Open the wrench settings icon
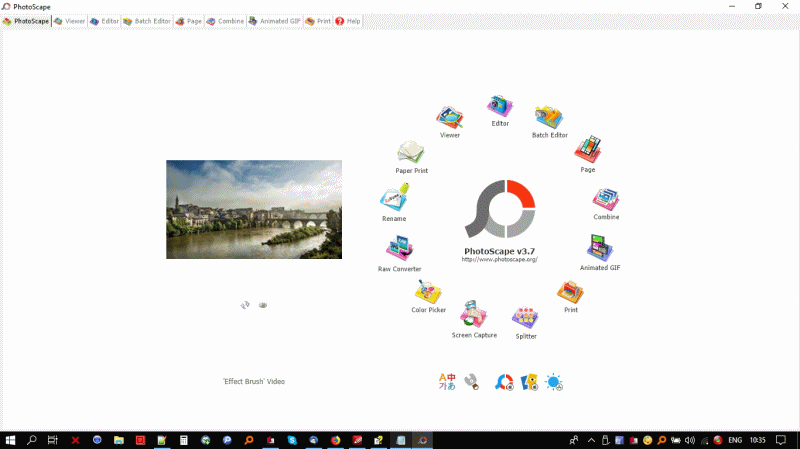The image size is (800, 449). [472, 382]
